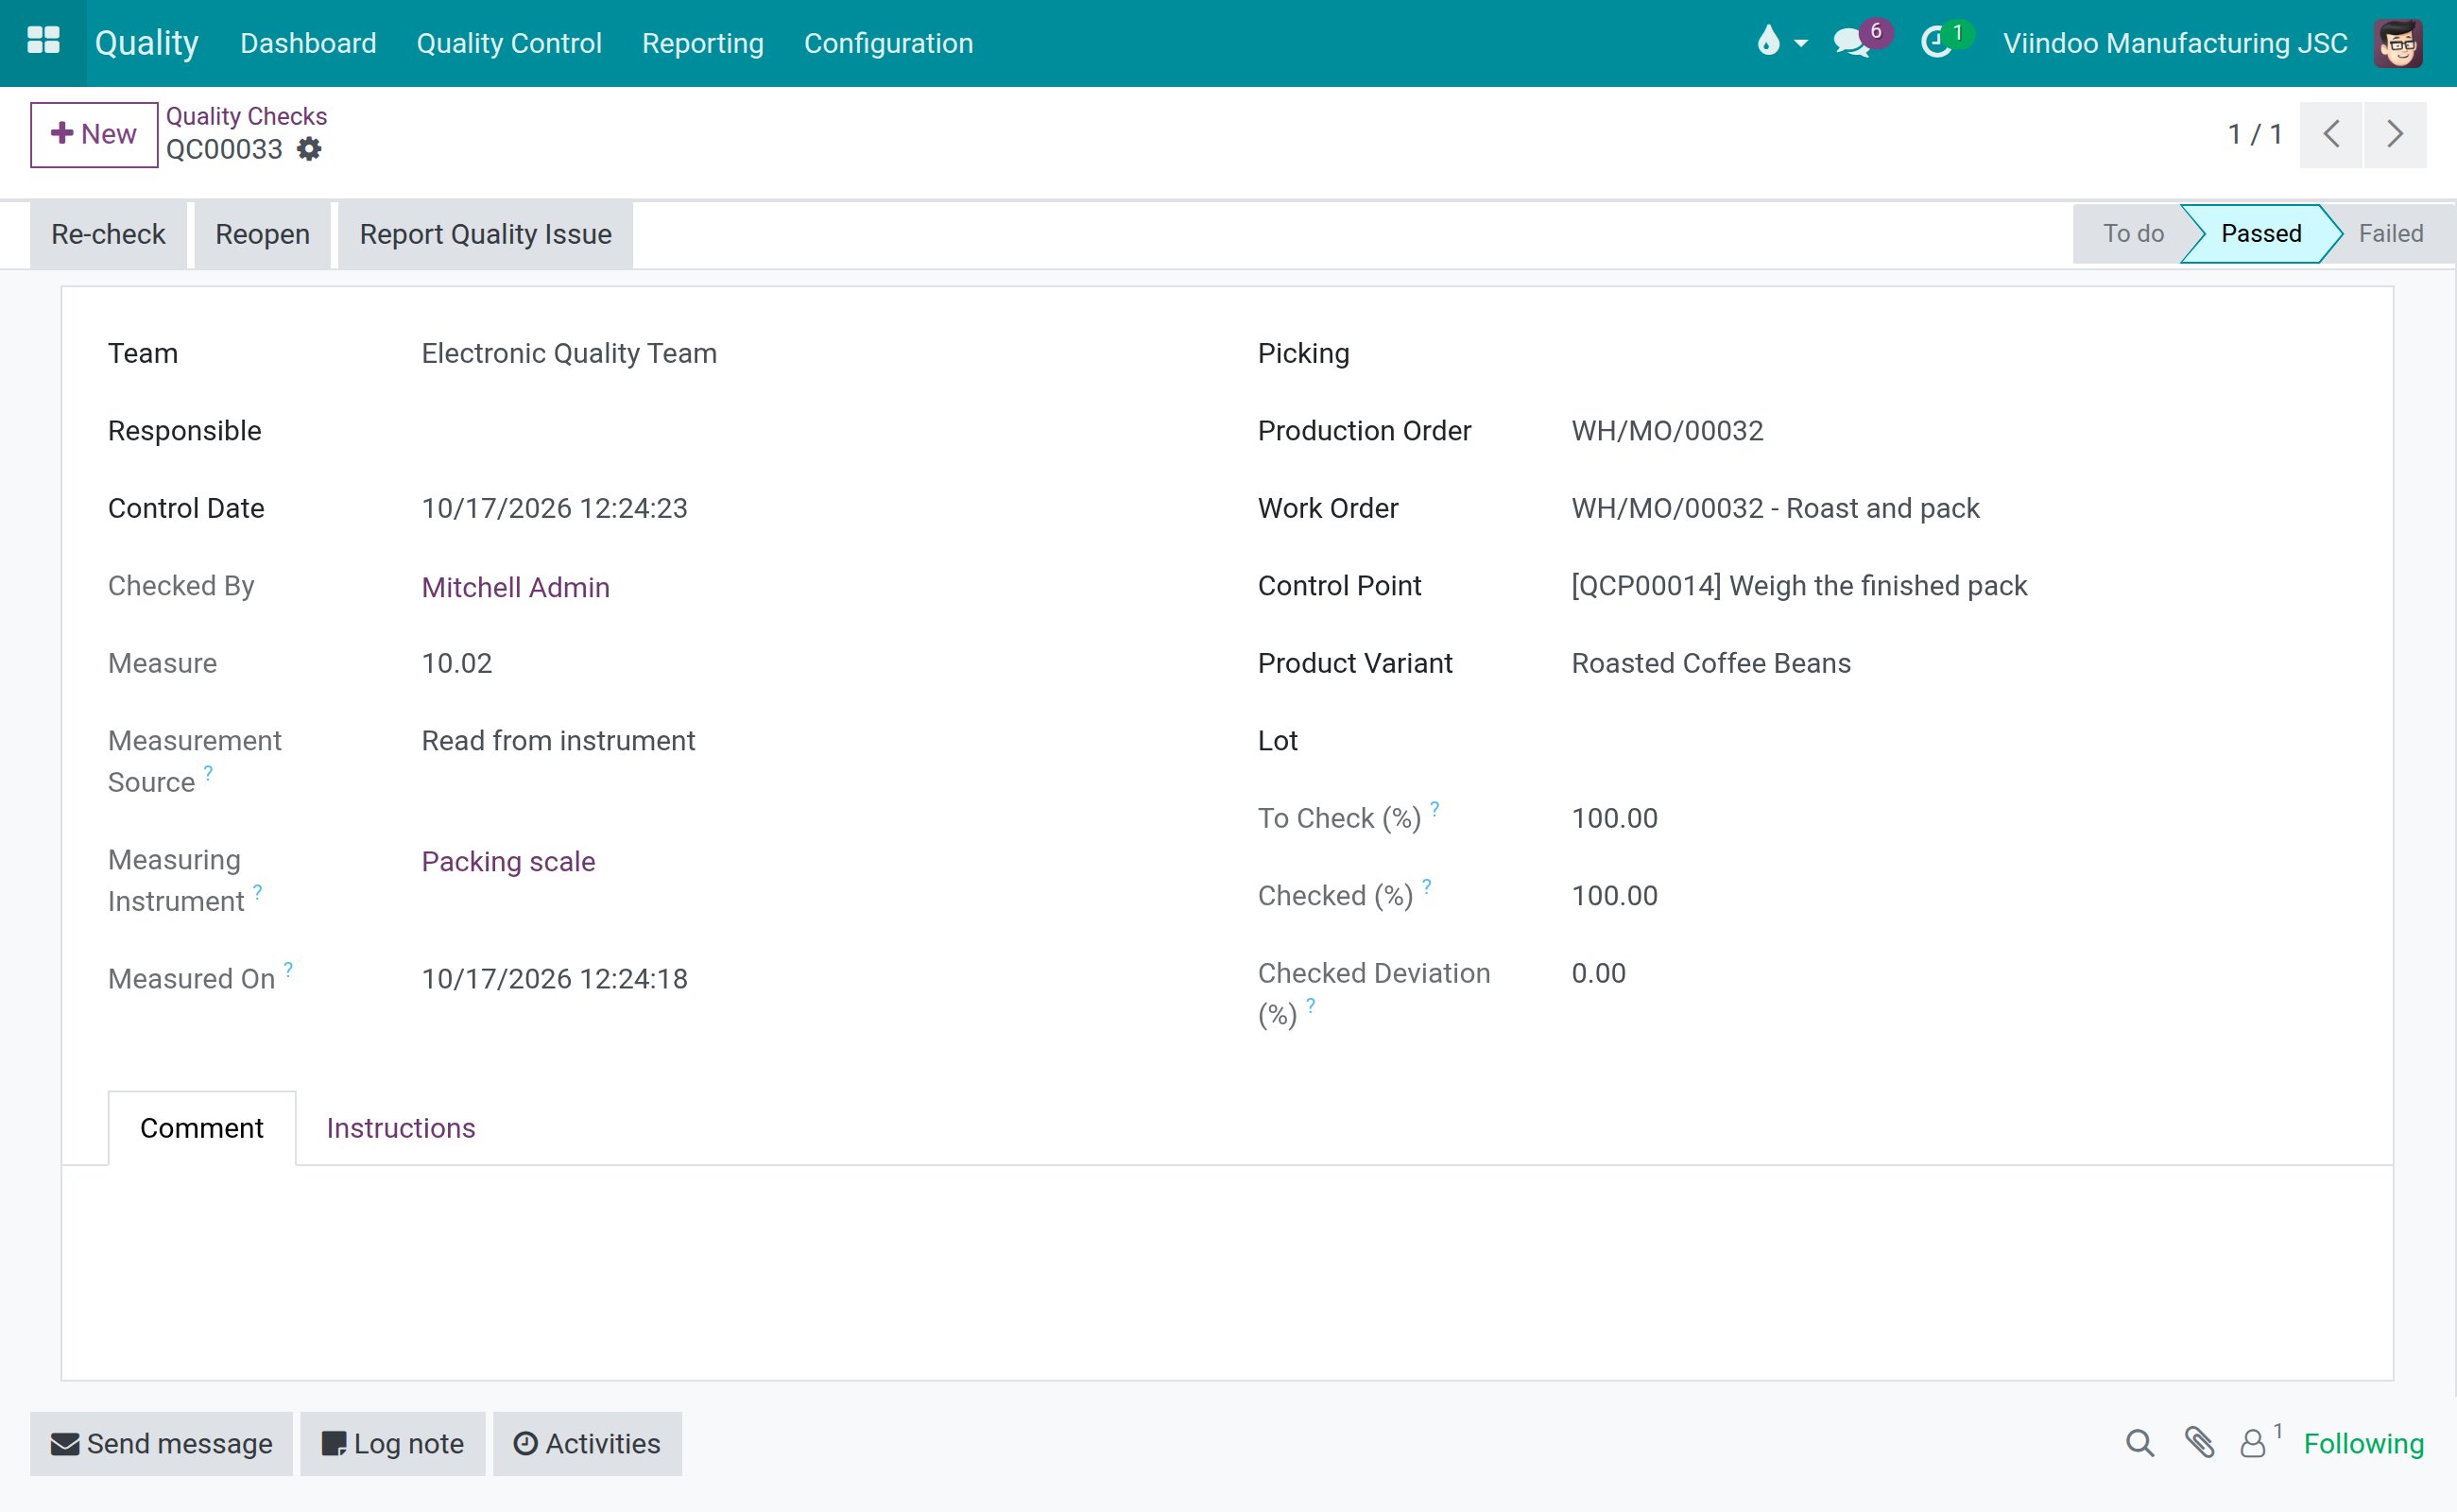Click Log note button
Screen dimensions: 2457x1512
tap(393, 1443)
